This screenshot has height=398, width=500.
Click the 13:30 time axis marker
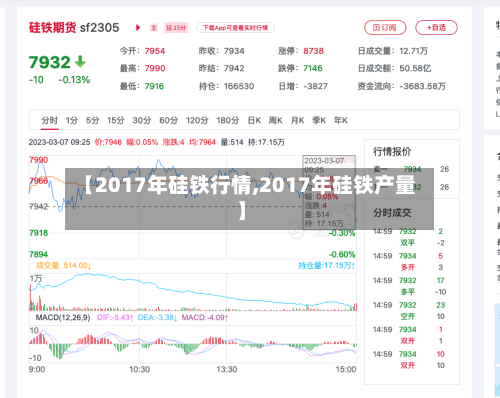point(227,369)
